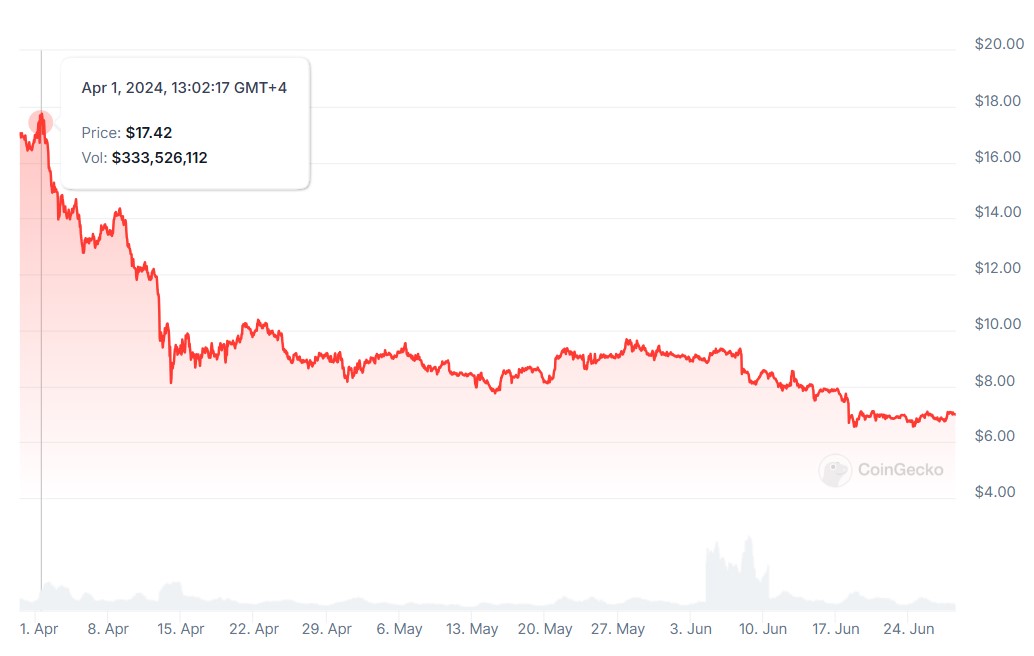This screenshot has width=1034, height=656.
Task: Click the CoinGecko watermark text
Action: tap(900, 469)
